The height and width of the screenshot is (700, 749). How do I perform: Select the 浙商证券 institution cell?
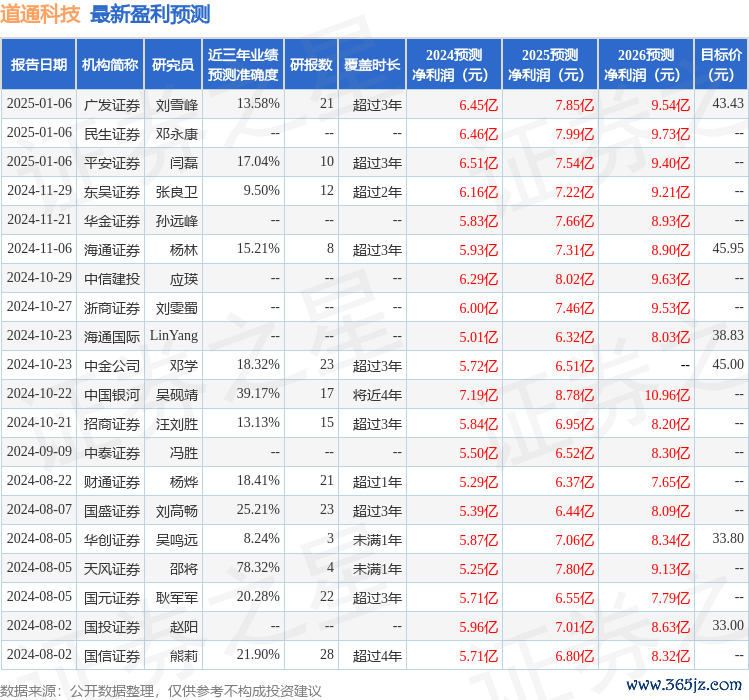(112, 308)
